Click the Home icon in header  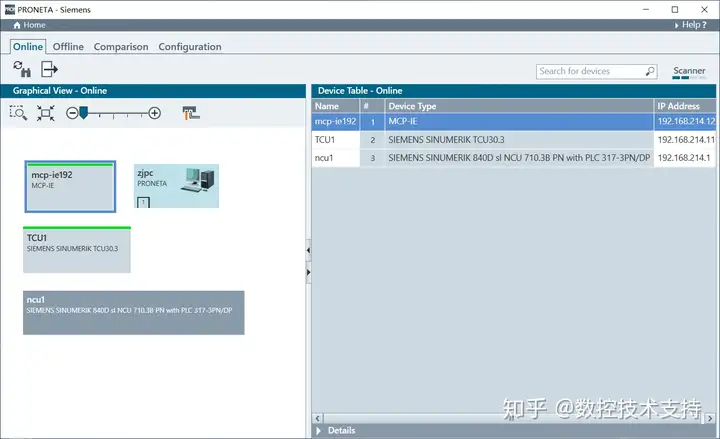point(17,25)
